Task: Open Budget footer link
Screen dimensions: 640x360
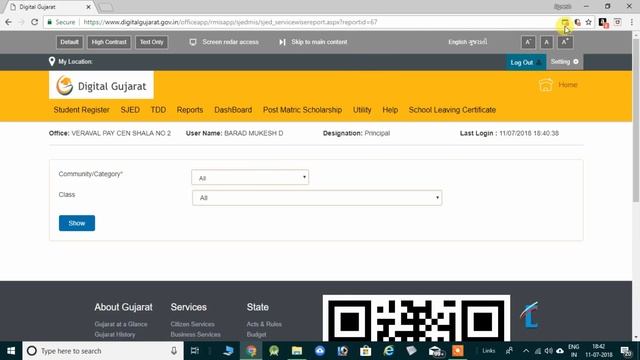Action: point(256,334)
